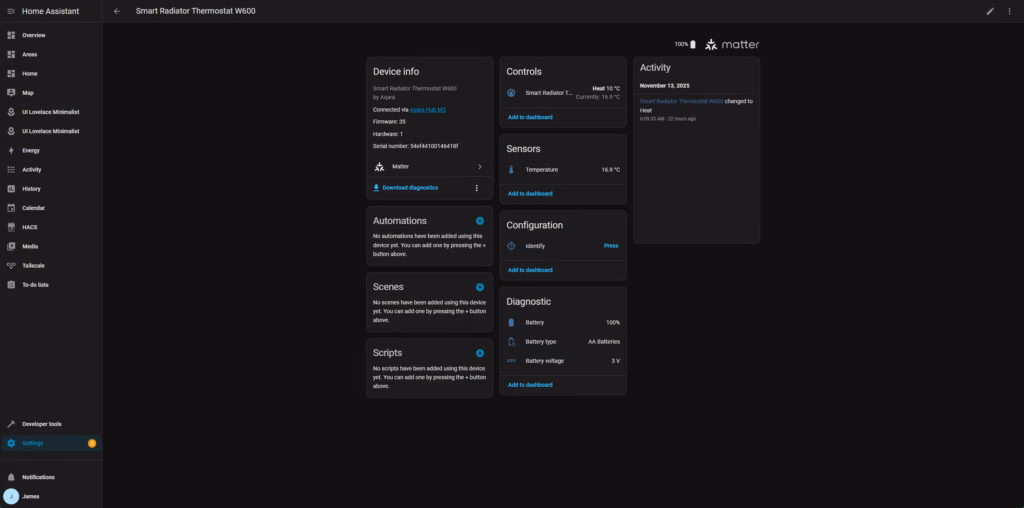Click the back arrow in header
Viewport: 1024px width, 508px height.
(x=117, y=11)
